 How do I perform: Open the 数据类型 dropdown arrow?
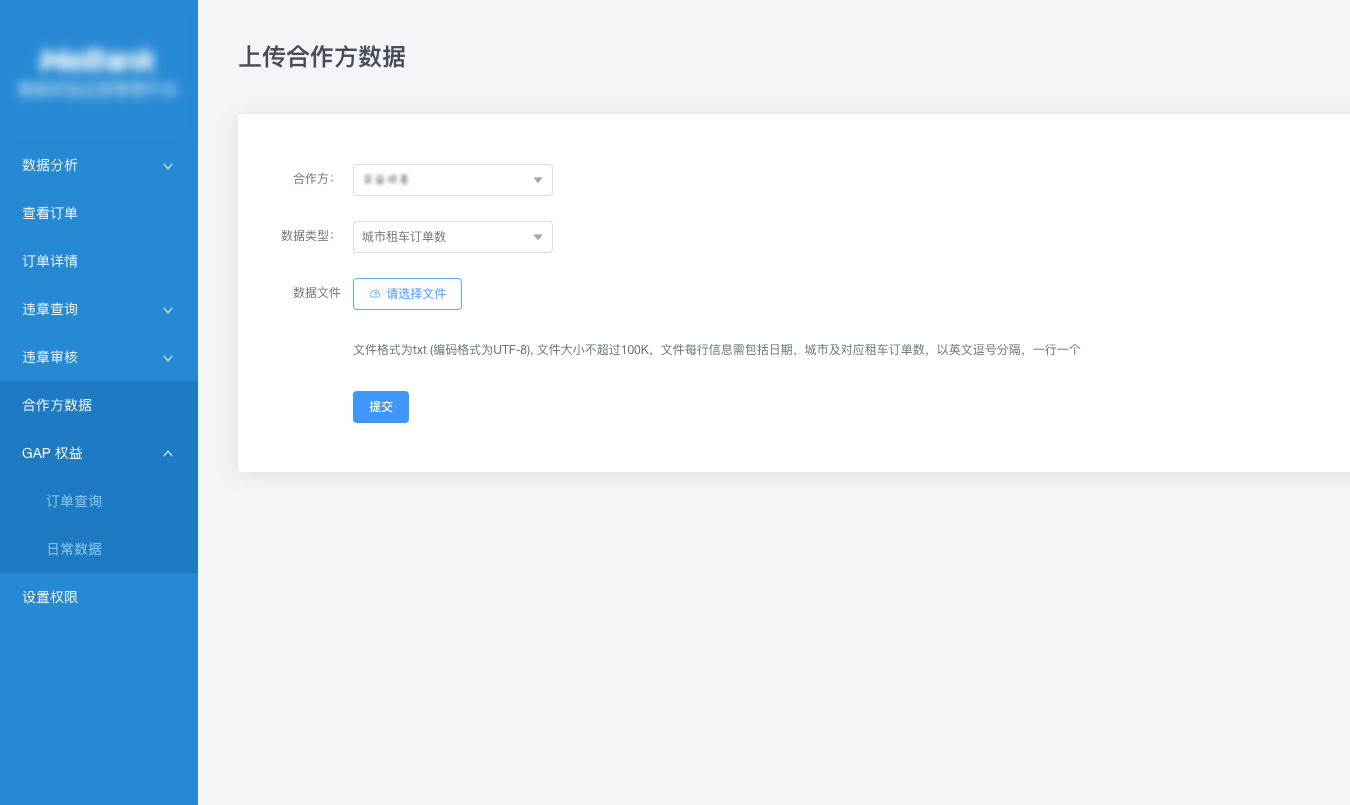[537, 237]
